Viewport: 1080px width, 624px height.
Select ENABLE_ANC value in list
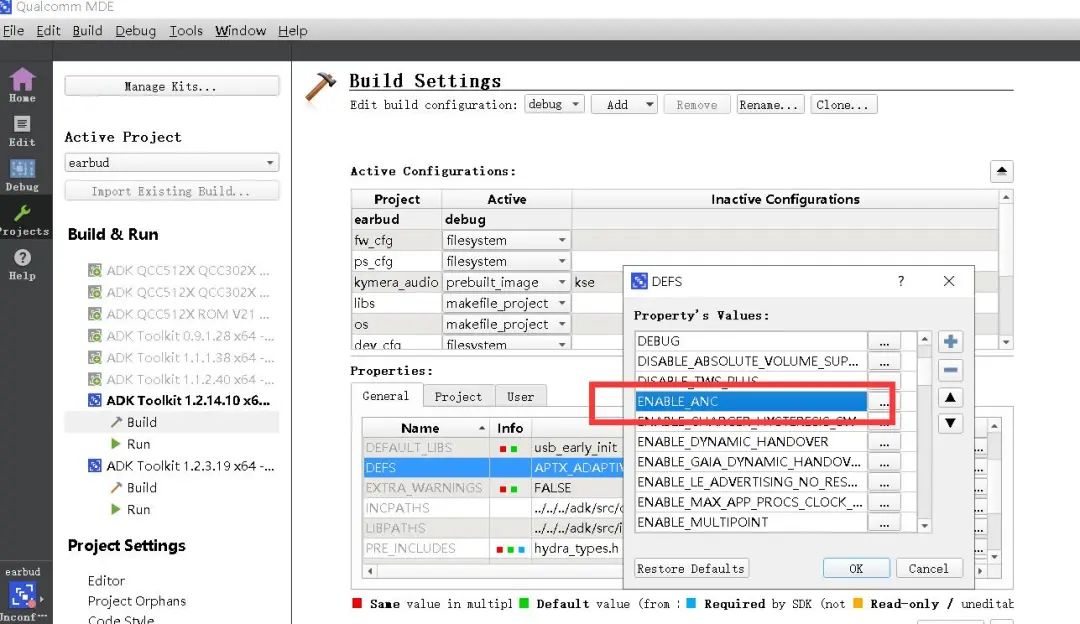pos(751,402)
